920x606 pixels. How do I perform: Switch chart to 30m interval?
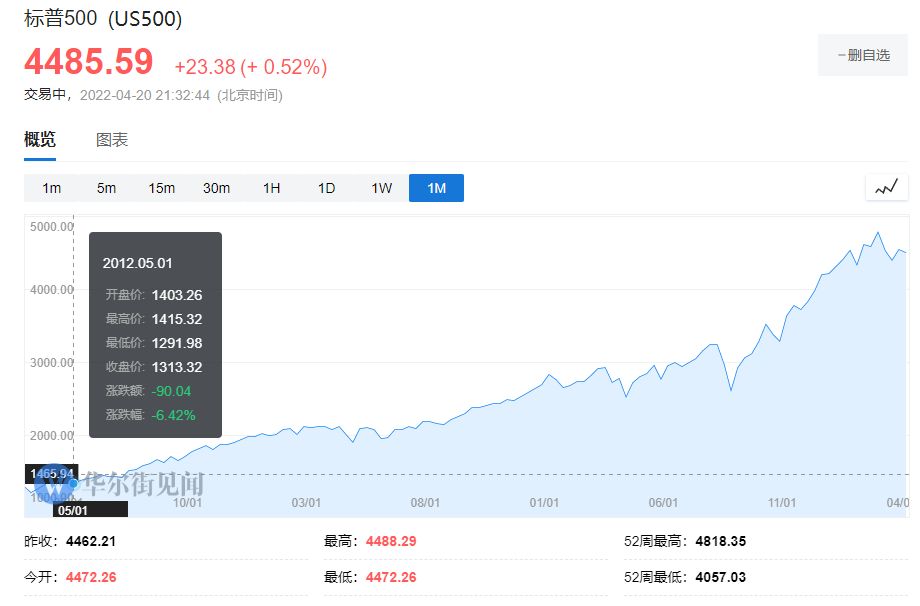click(216, 188)
